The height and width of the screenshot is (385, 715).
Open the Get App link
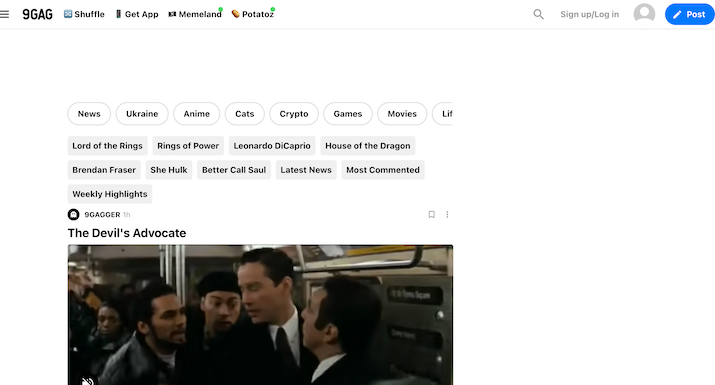coord(137,14)
